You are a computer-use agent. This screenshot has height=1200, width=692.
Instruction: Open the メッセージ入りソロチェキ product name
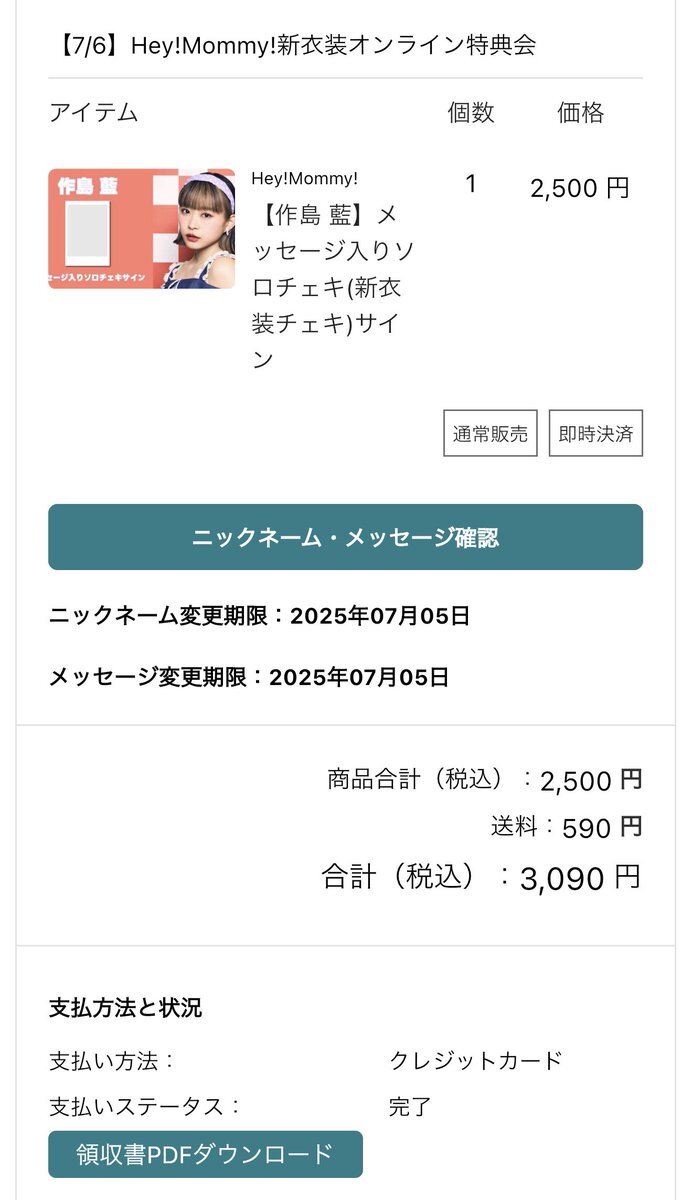[332, 286]
